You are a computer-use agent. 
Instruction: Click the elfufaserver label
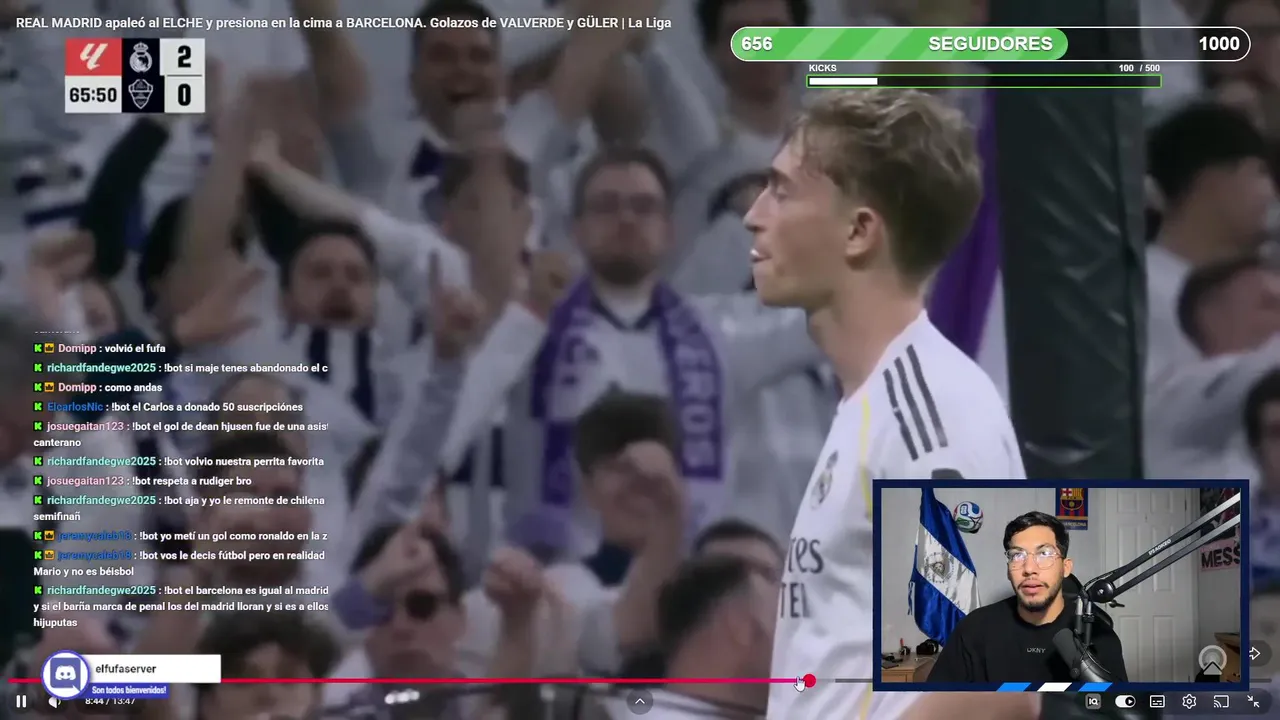click(126, 669)
